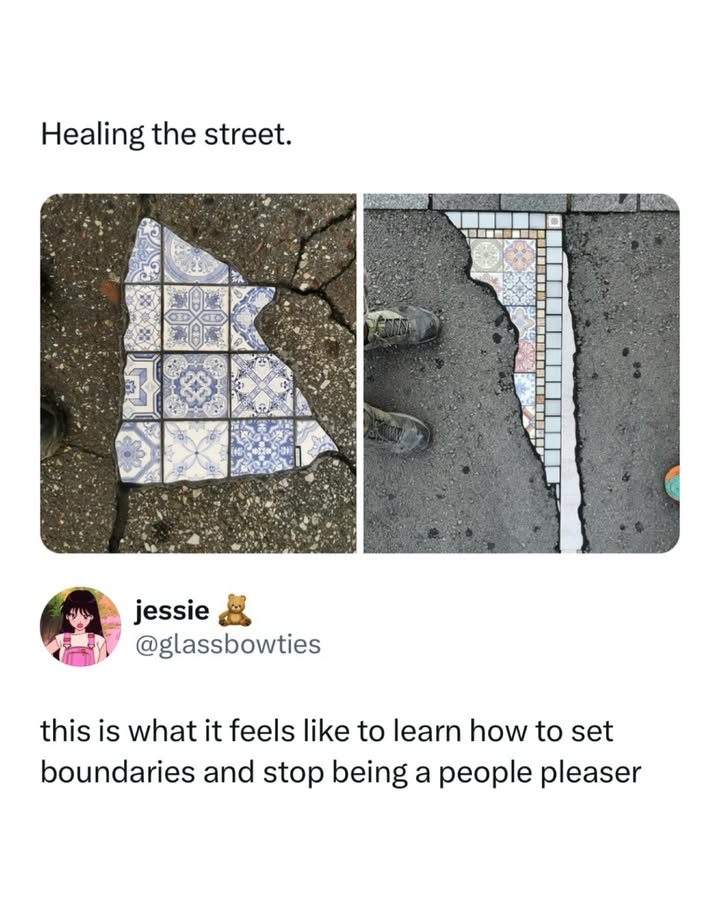Screen dimensions: 720x900
Task: Click the first line of jessie's tweet text
Action: point(327,731)
